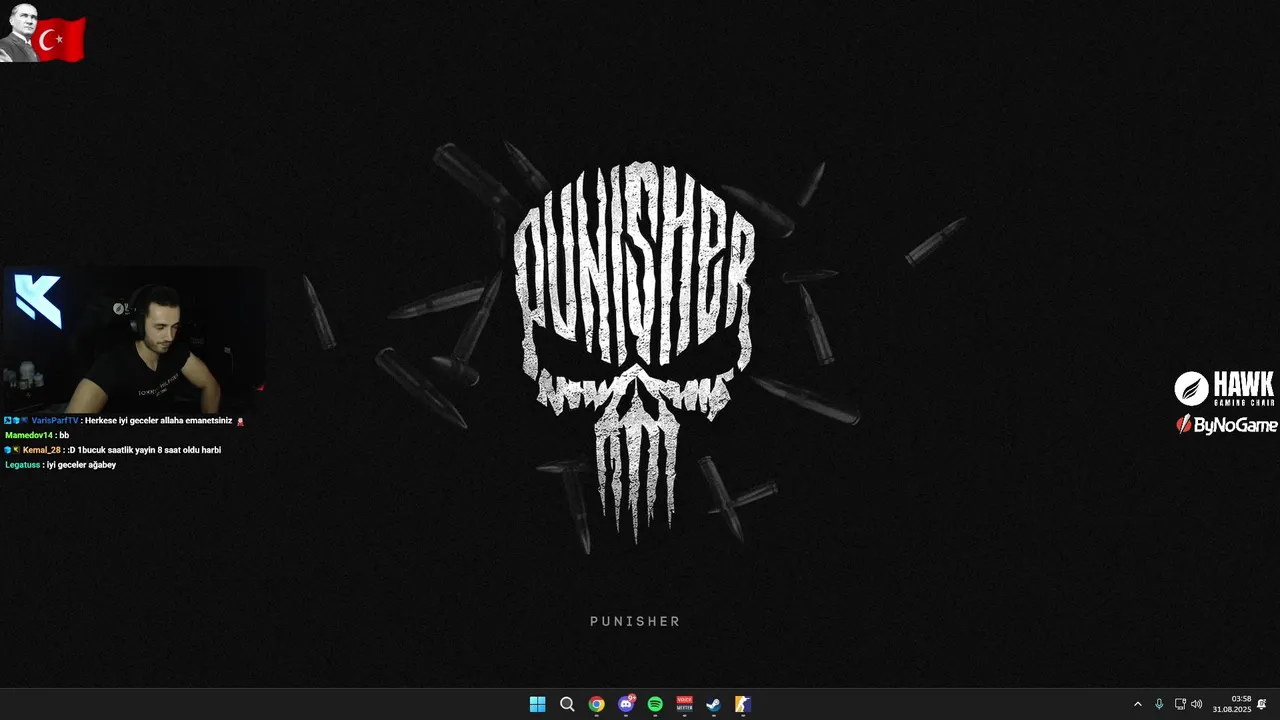This screenshot has width=1280, height=720.
Task: Open Voicemeeter from the taskbar
Action: pyautogui.click(x=684, y=704)
